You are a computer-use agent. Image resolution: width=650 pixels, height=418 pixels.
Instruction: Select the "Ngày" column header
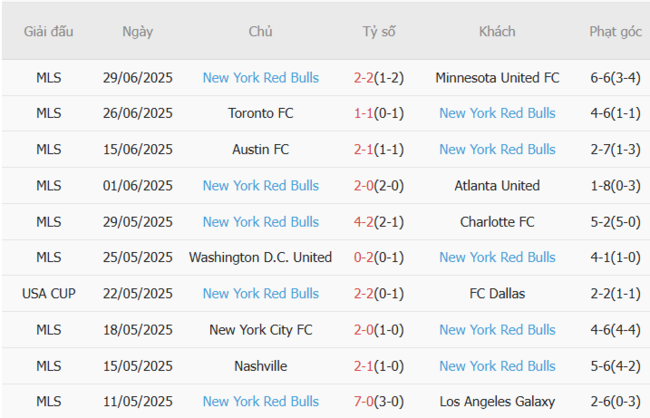pos(138,31)
